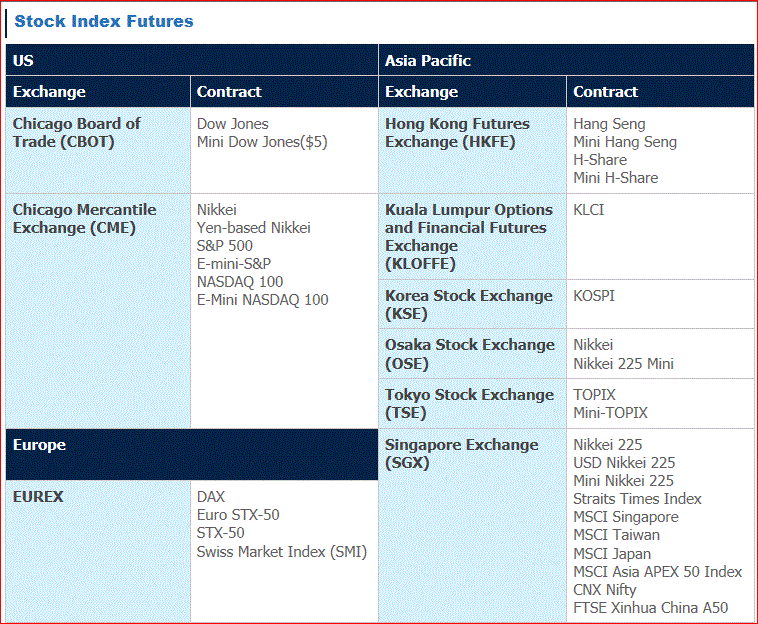Viewport: 758px width, 624px height.
Task: Click the Exchange column header under Asia Pacific
Action: pos(472,91)
